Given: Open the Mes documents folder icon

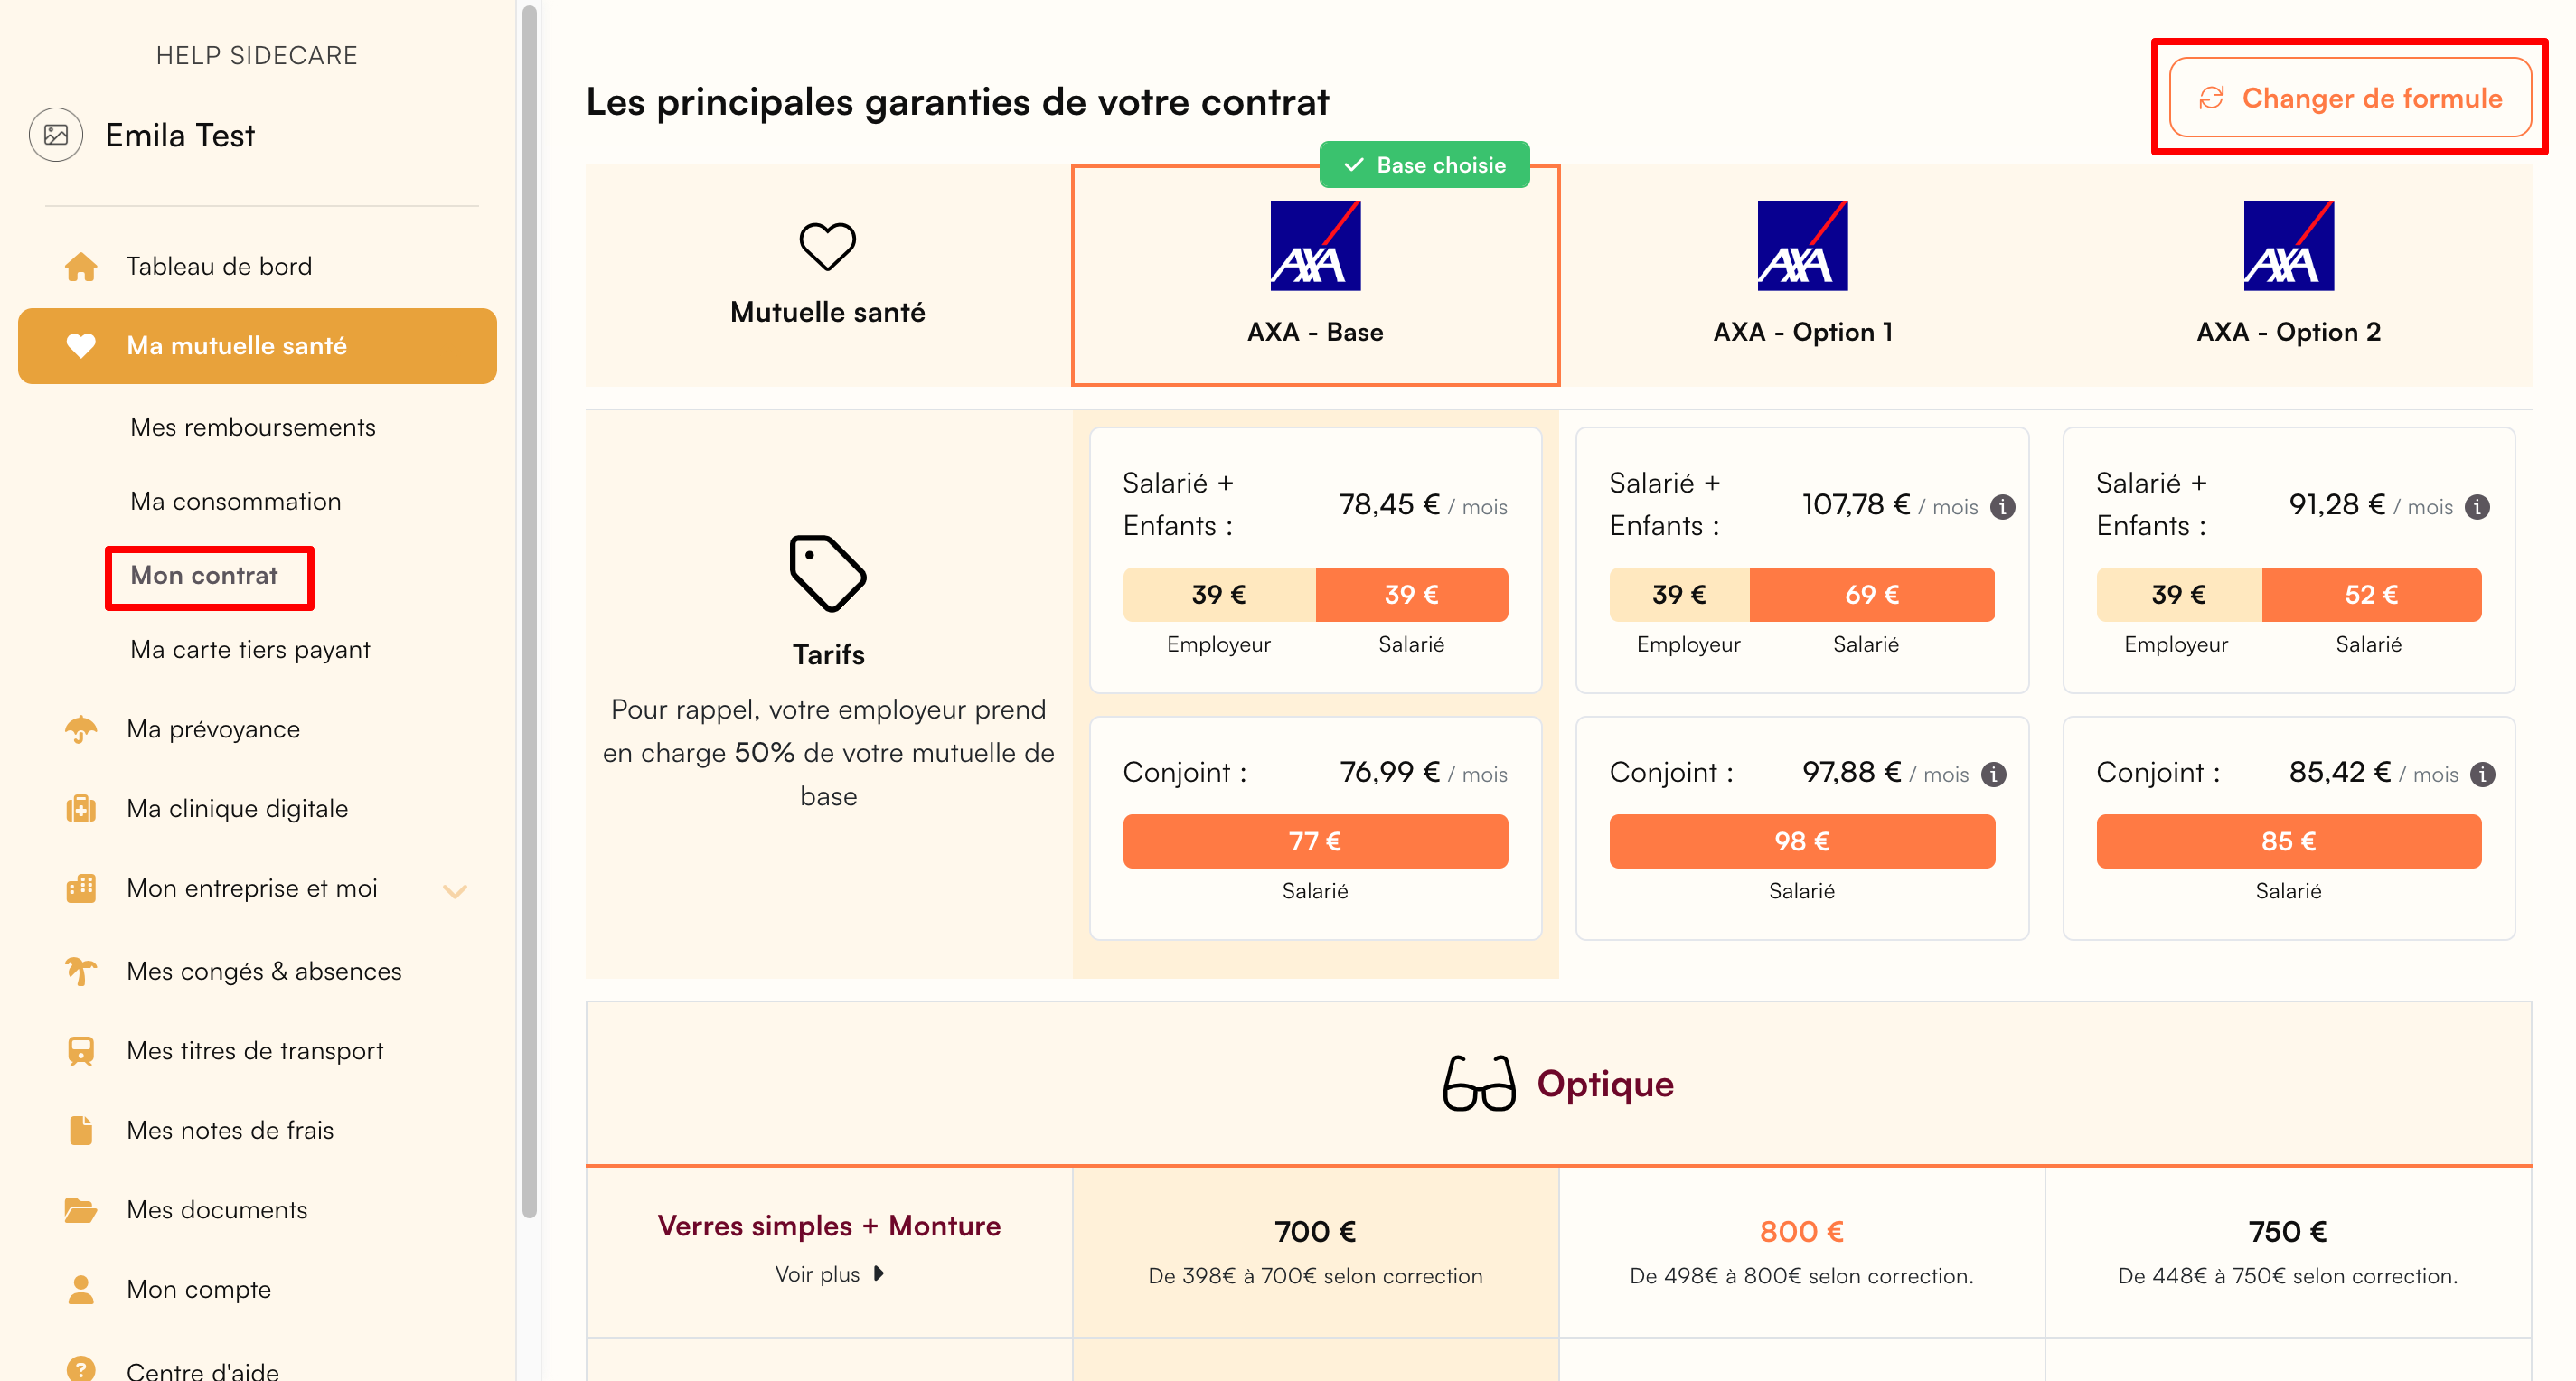Looking at the screenshot, I should 81,1210.
